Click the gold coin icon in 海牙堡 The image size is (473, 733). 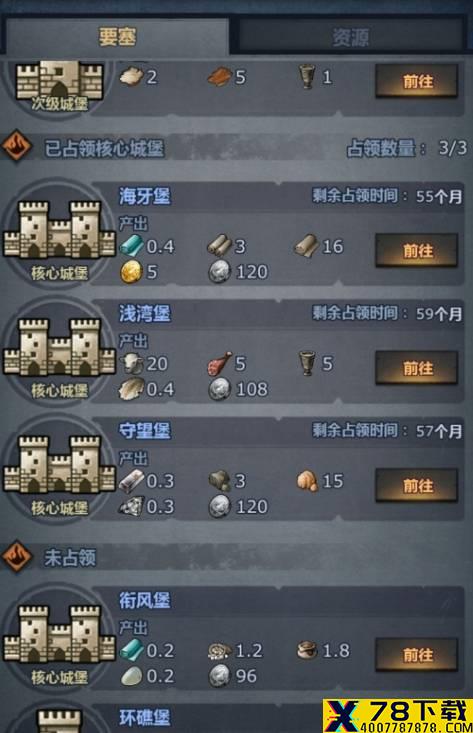tap(131, 272)
